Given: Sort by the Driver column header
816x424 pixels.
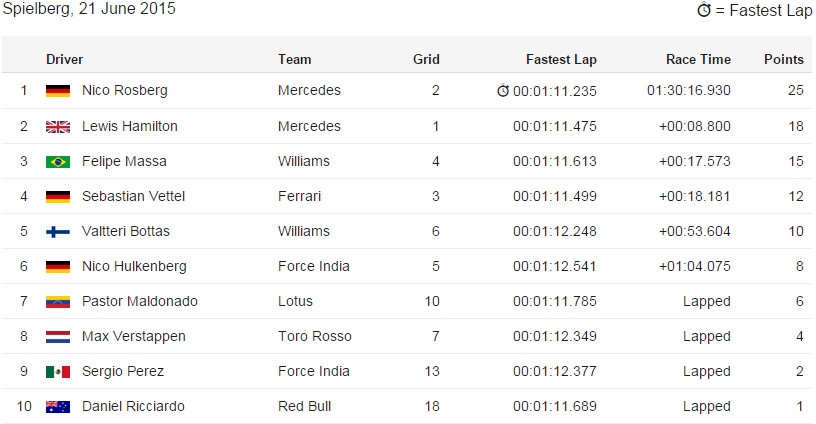Looking at the screenshot, I should [x=65, y=59].
